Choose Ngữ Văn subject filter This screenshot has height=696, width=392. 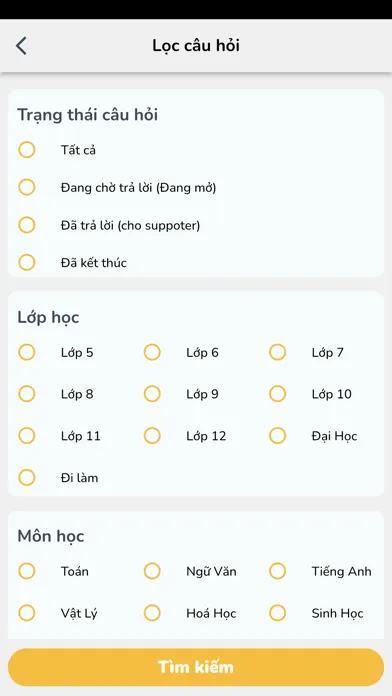point(152,571)
